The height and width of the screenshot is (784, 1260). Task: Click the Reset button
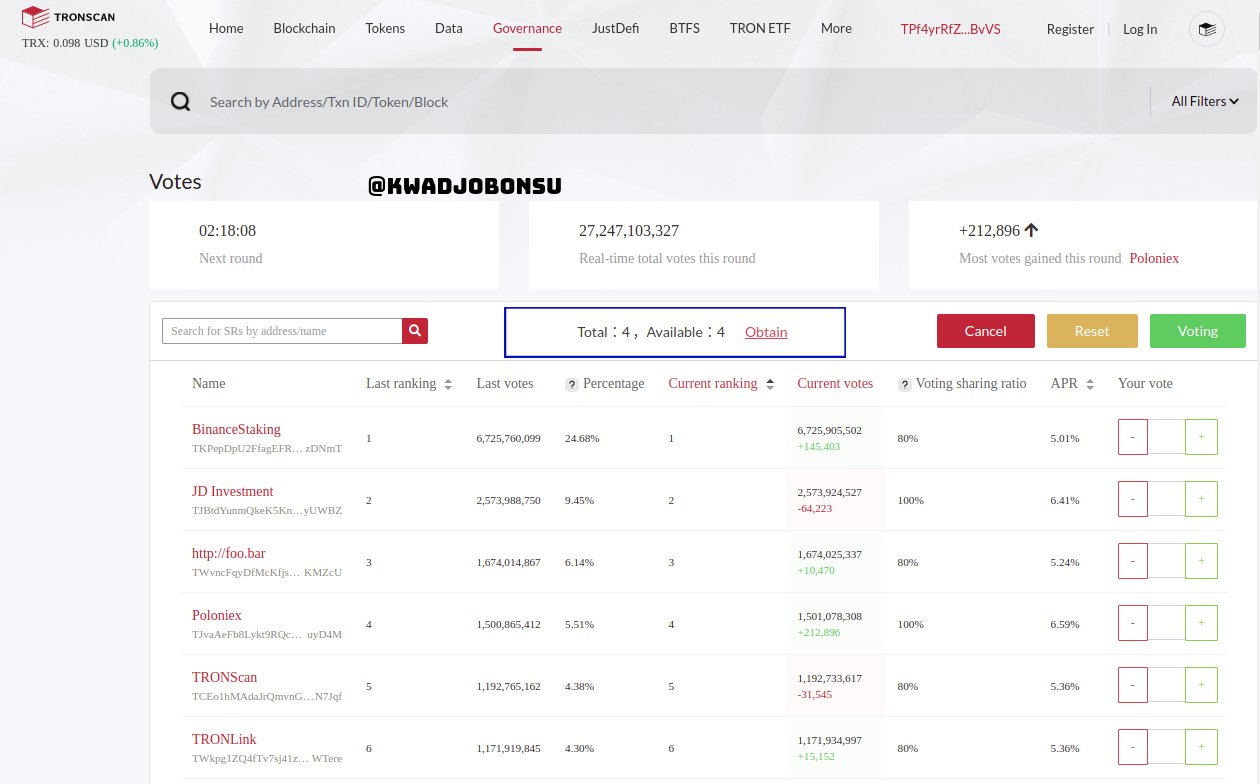1092,331
